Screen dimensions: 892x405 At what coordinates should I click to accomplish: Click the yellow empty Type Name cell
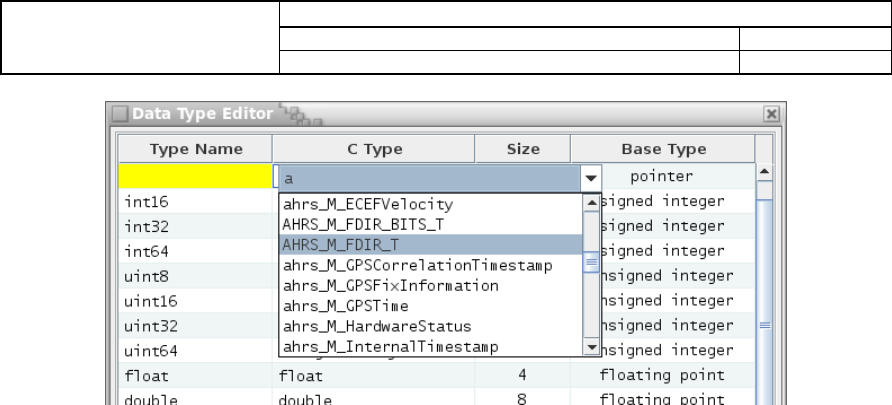196,176
